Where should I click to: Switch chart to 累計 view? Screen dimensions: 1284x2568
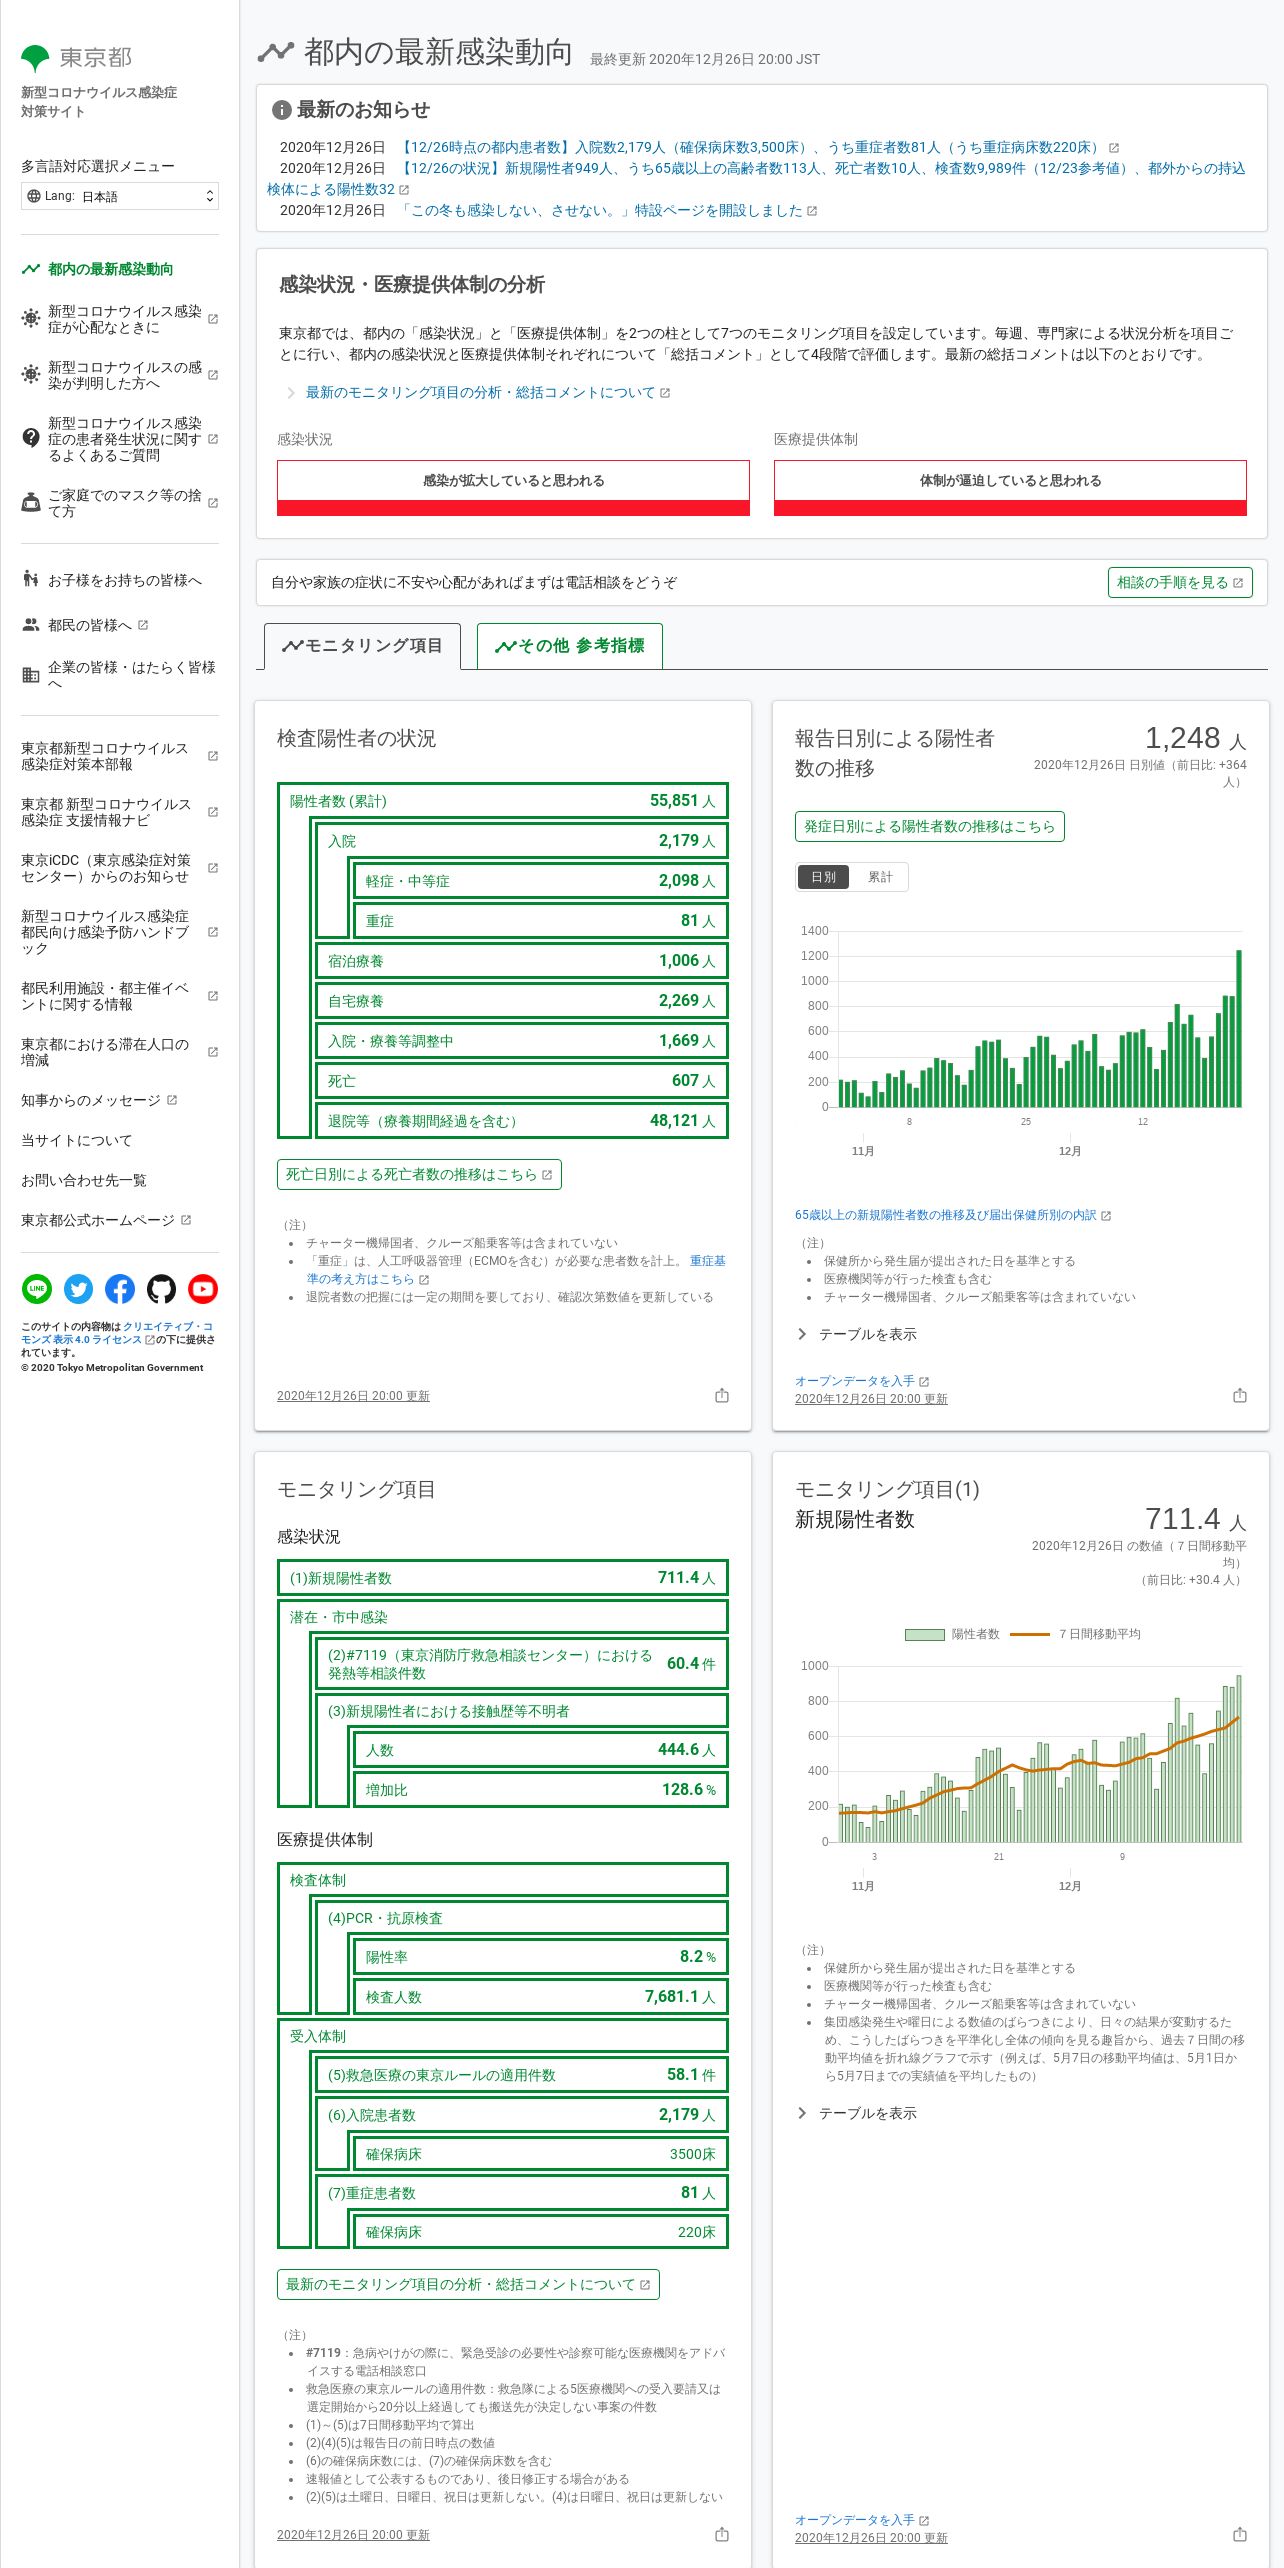(880, 877)
